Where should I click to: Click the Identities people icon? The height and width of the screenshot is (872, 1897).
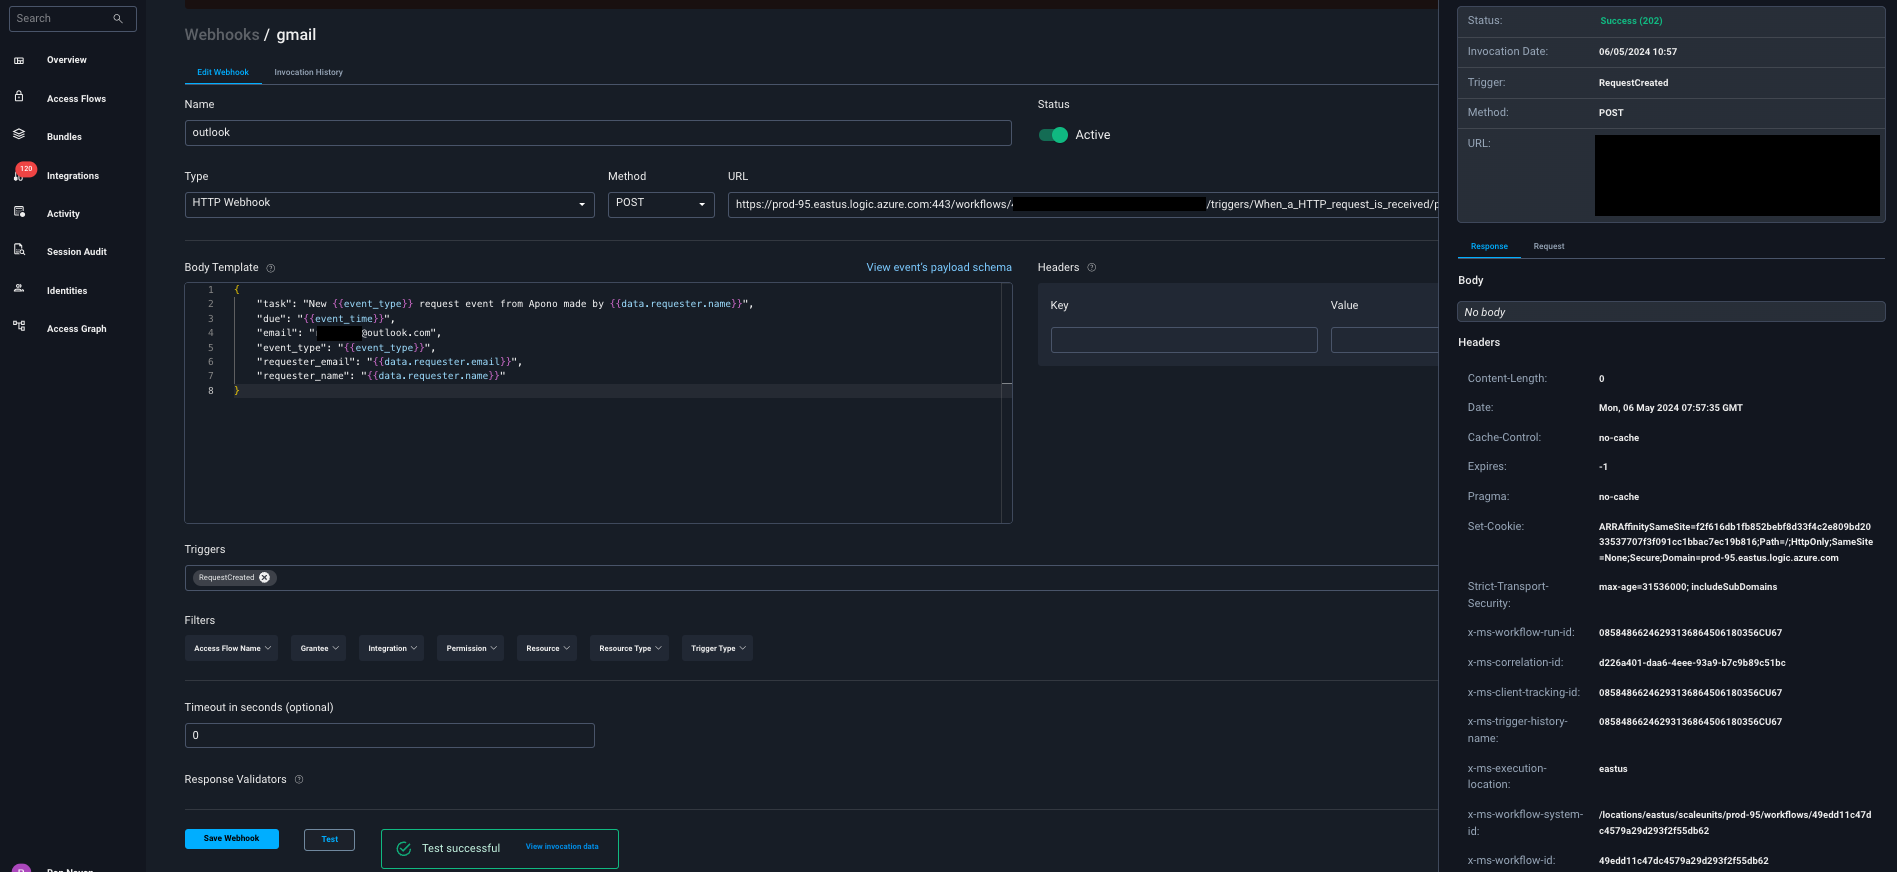point(19,289)
